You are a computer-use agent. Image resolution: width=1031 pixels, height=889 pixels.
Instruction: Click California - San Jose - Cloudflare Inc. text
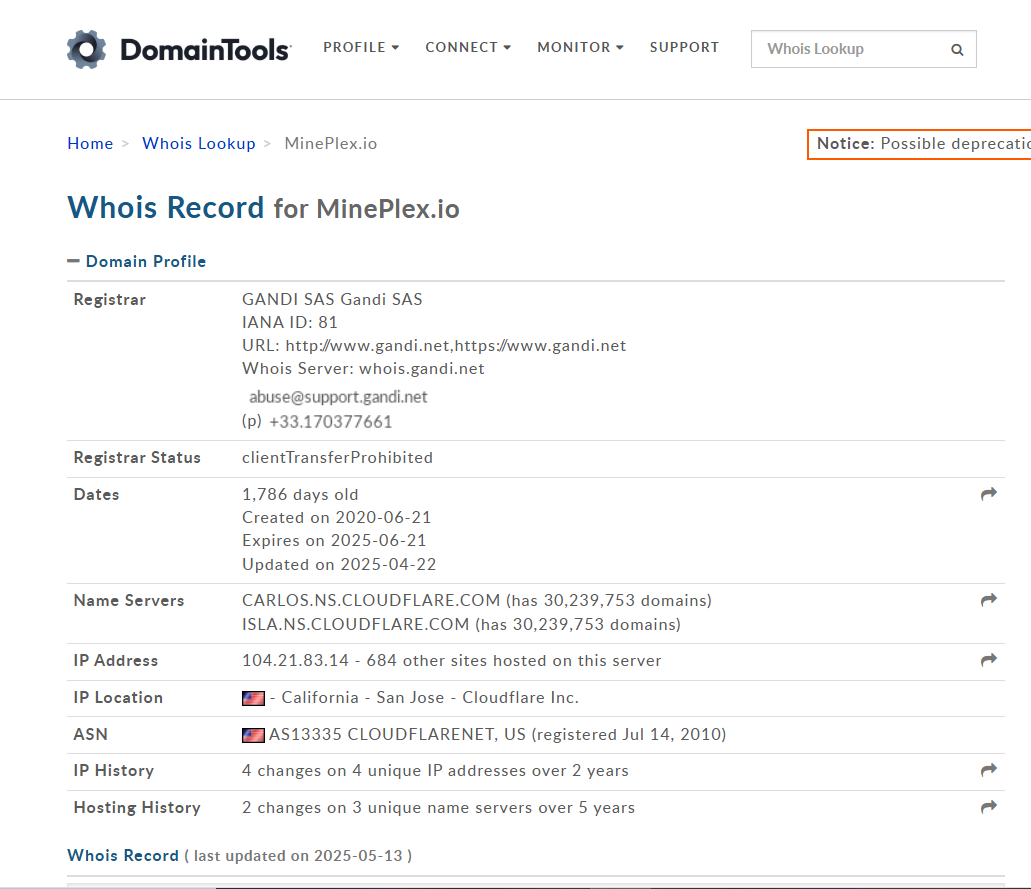point(430,698)
